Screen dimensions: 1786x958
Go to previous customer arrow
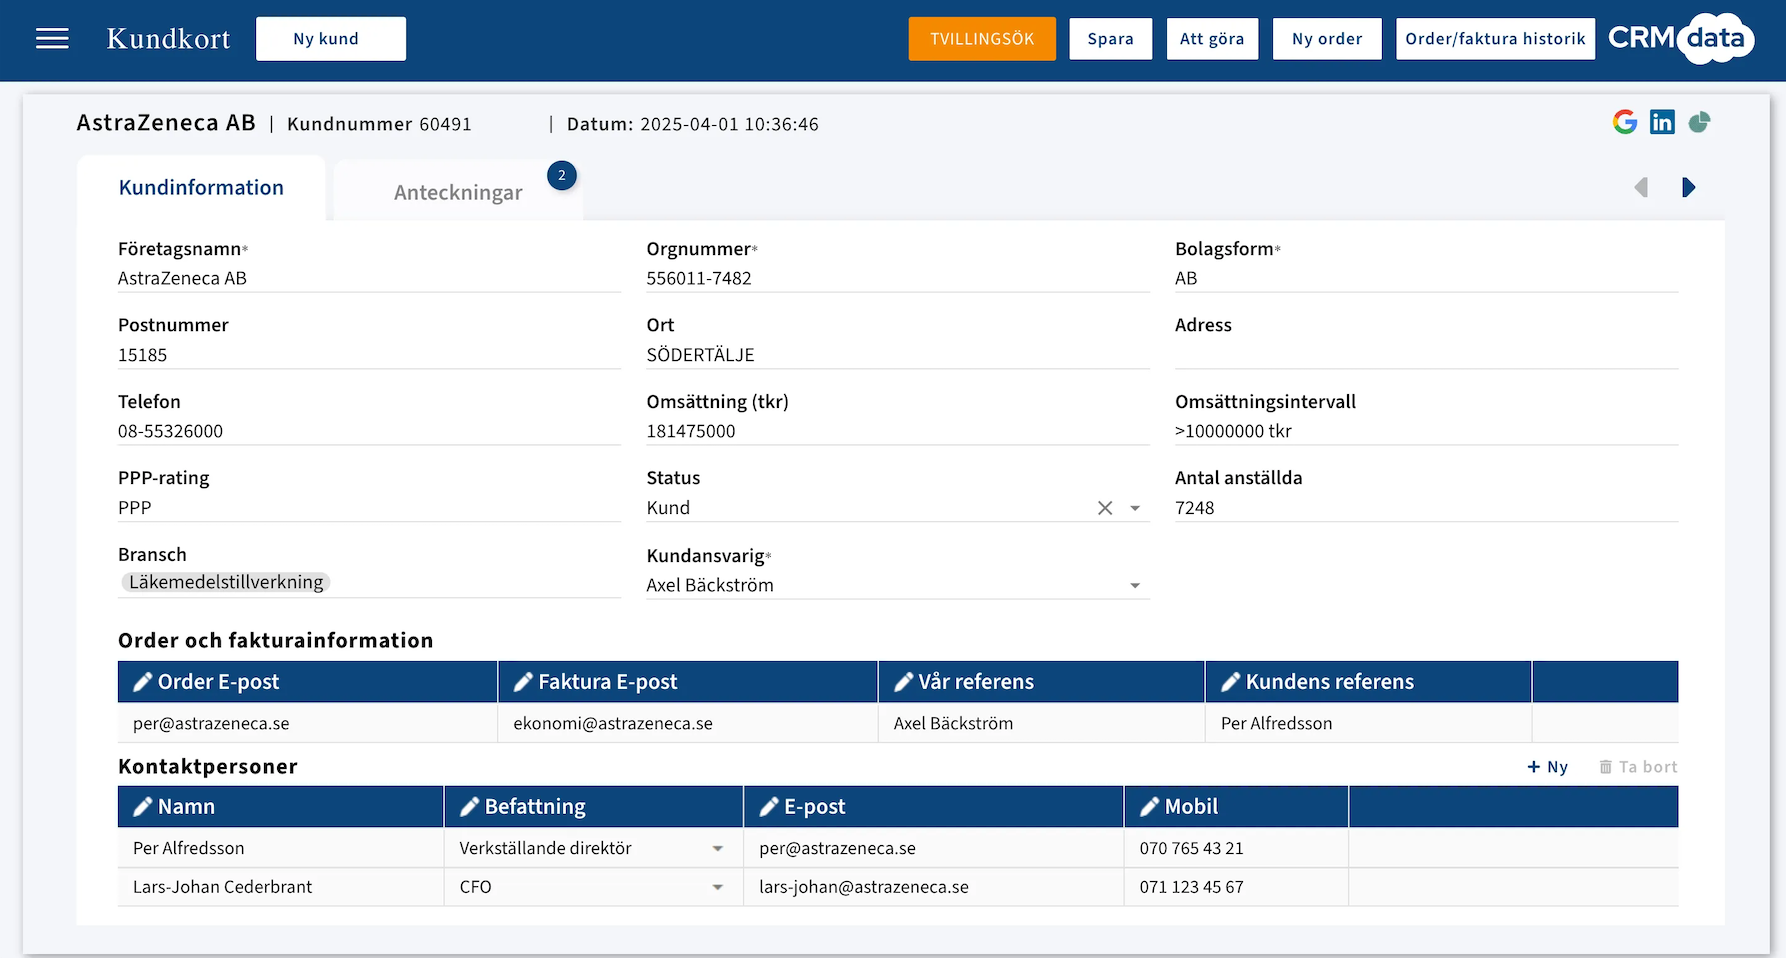point(1641,187)
